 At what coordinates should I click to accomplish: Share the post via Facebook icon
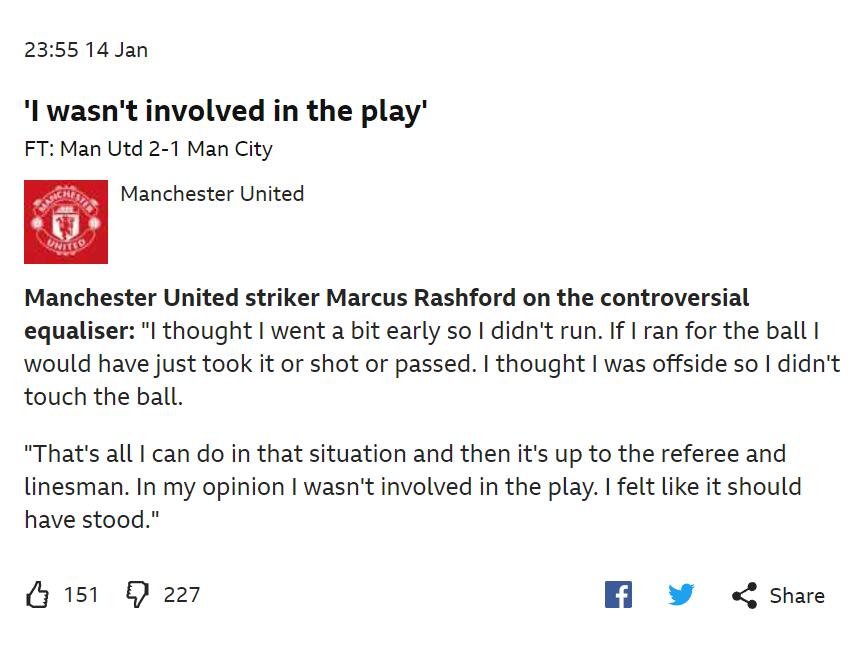point(618,595)
